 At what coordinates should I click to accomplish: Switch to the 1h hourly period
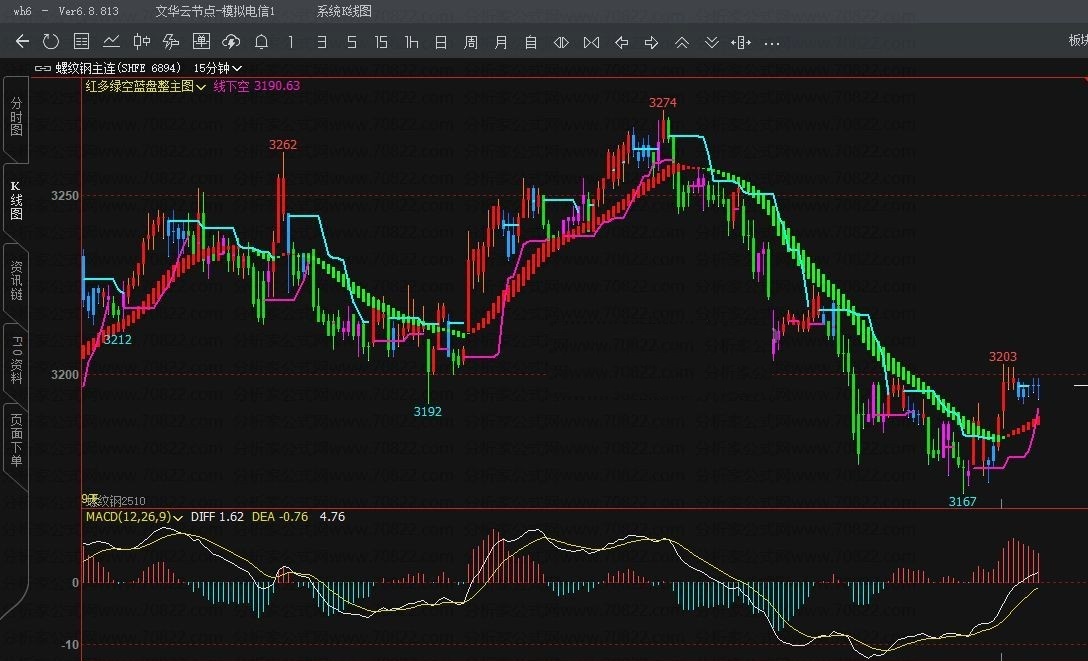pyautogui.click(x=411, y=42)
